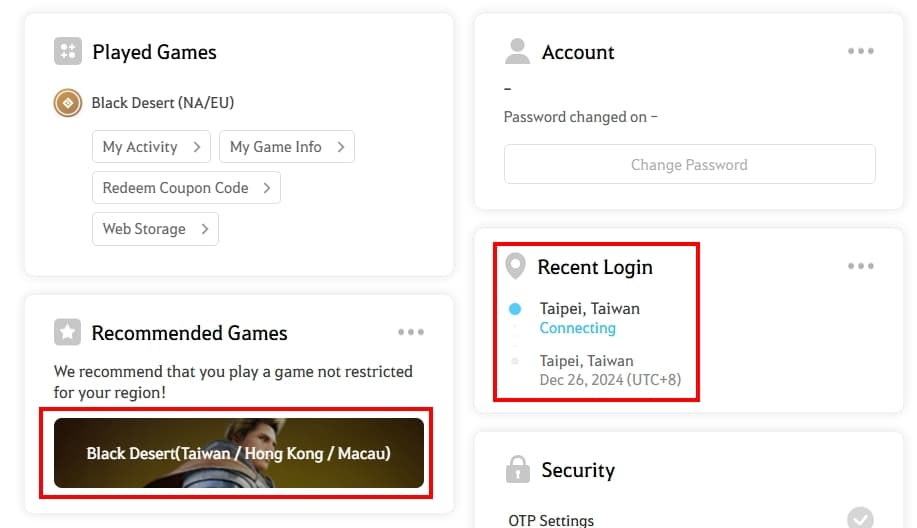Select Black Desert (Taiwan / Hong Kong / Macau) banner
The height and width of the screenshot is (528, 917).
click(x=239, y=453)
